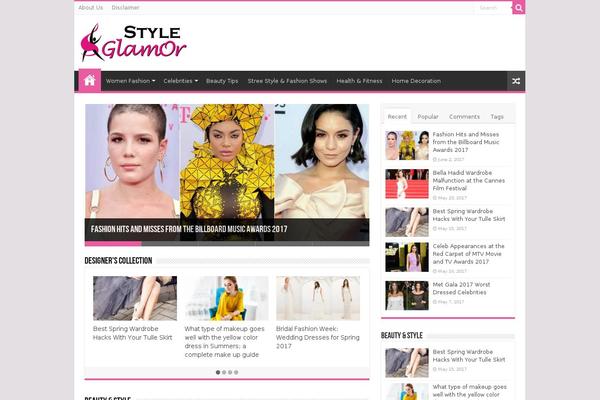
Task: Open the Health & Fitness menu item
Action: (359, 81)
